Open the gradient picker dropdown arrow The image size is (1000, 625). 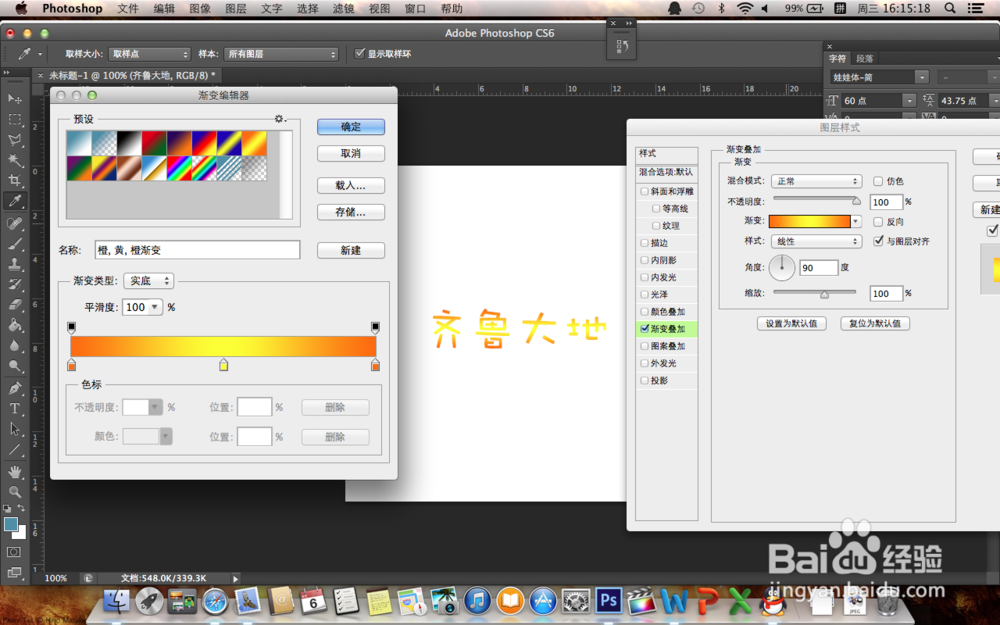[x=856, y=221]
